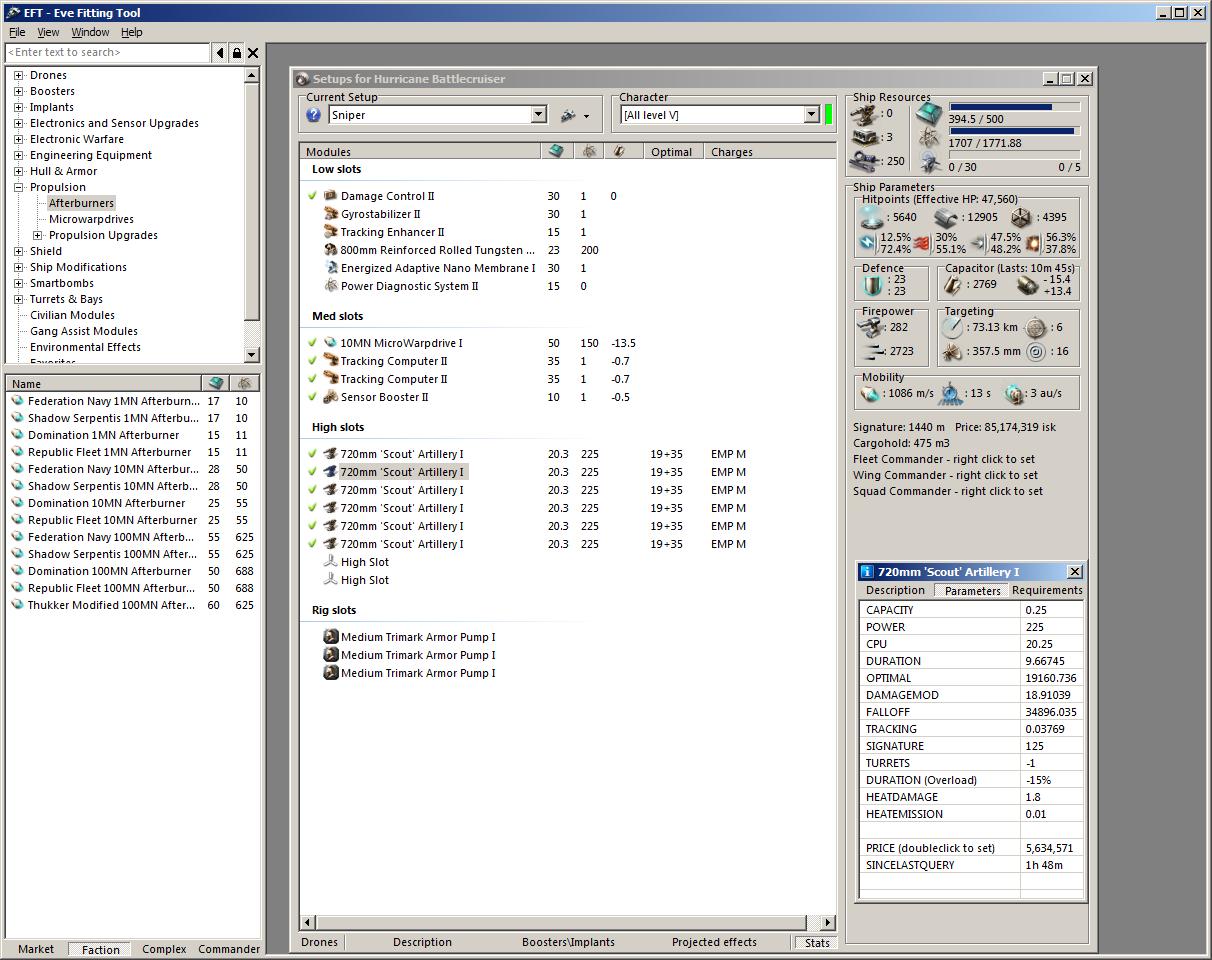Click the EM resistance icon
1212x960 pixels.
[x=868, y=243]
